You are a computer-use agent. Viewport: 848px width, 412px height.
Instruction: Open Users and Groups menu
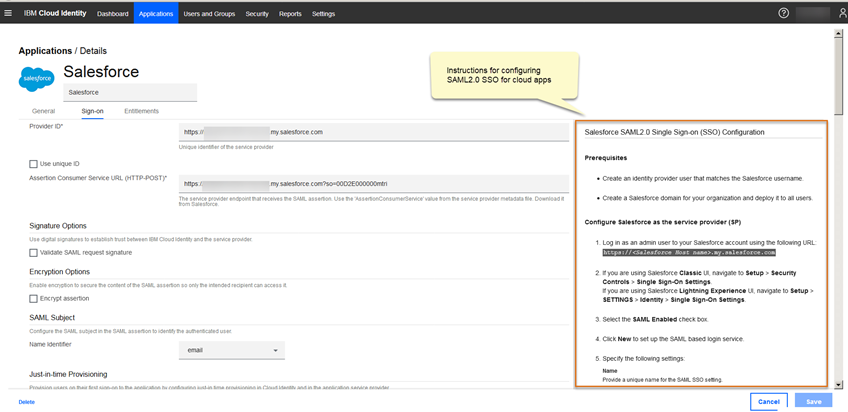209,14
